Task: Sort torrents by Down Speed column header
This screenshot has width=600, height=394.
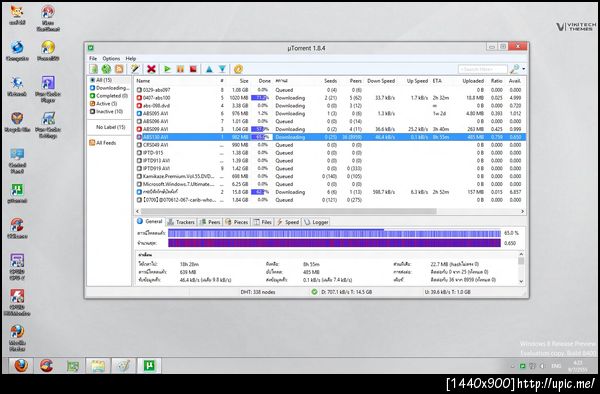Action: [x=381, y=81]
